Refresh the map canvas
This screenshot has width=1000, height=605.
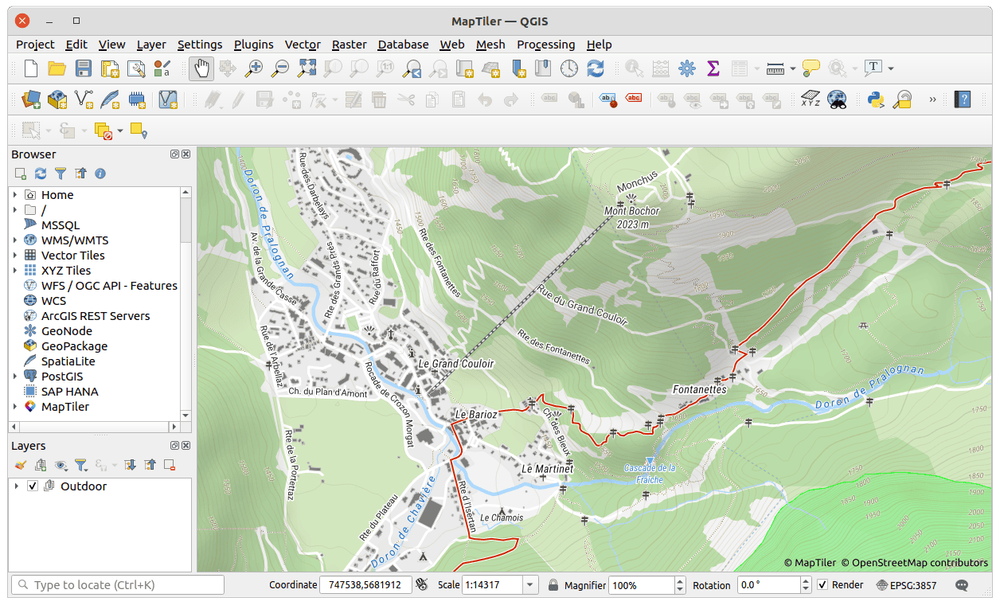(594, 68)
